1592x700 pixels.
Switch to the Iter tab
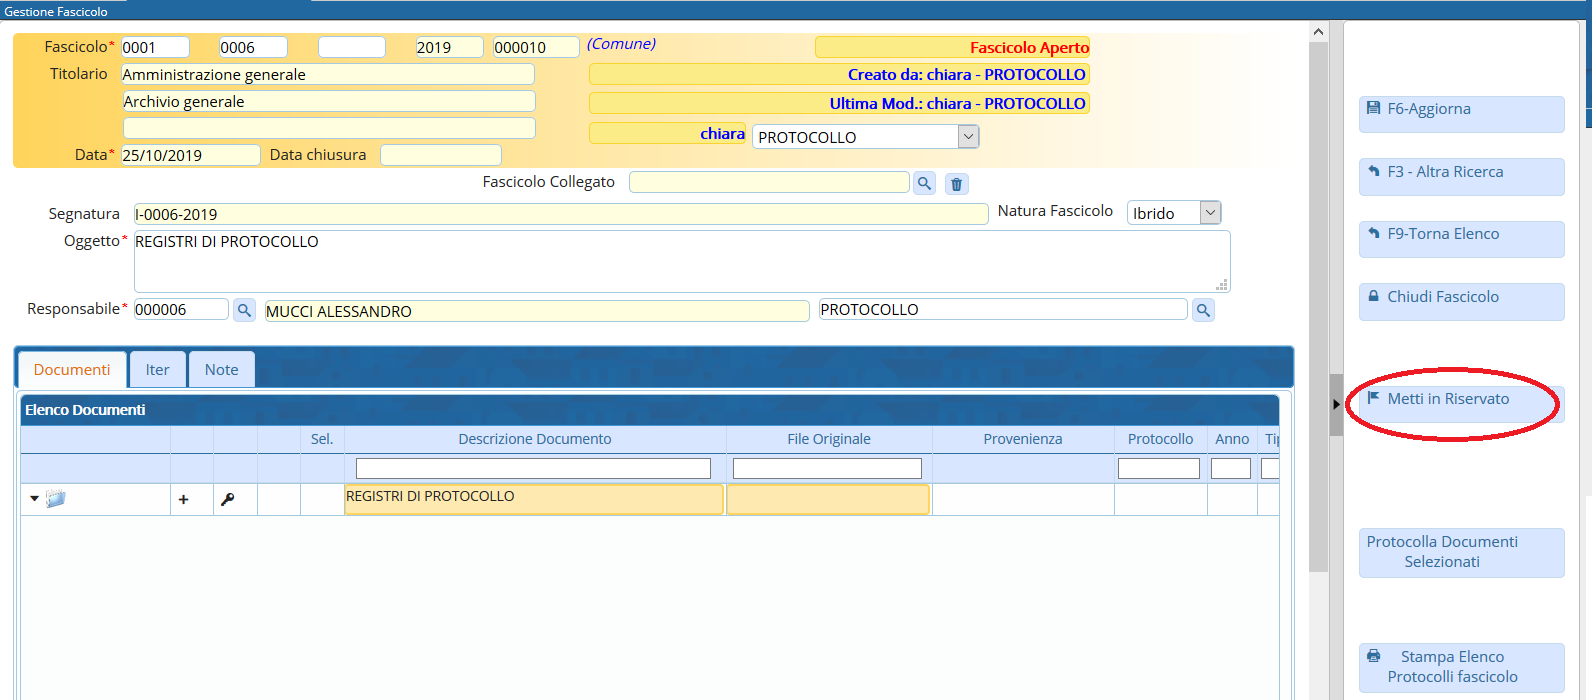(157, 370)
